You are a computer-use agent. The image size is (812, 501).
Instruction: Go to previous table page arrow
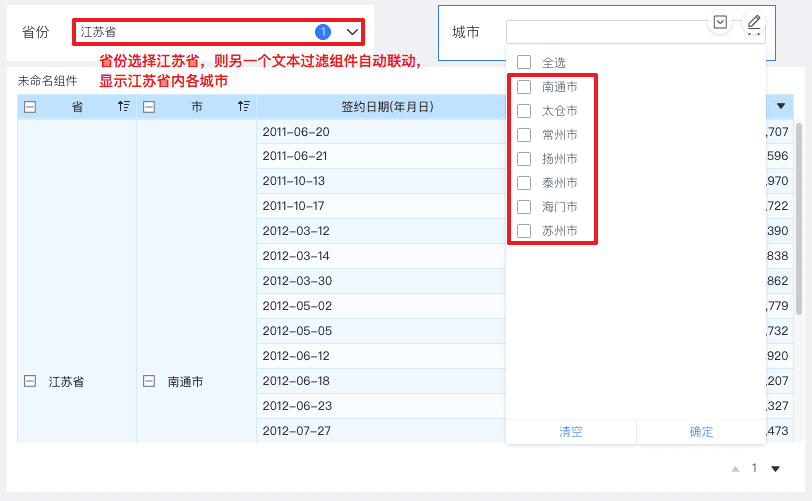(735, 469)
